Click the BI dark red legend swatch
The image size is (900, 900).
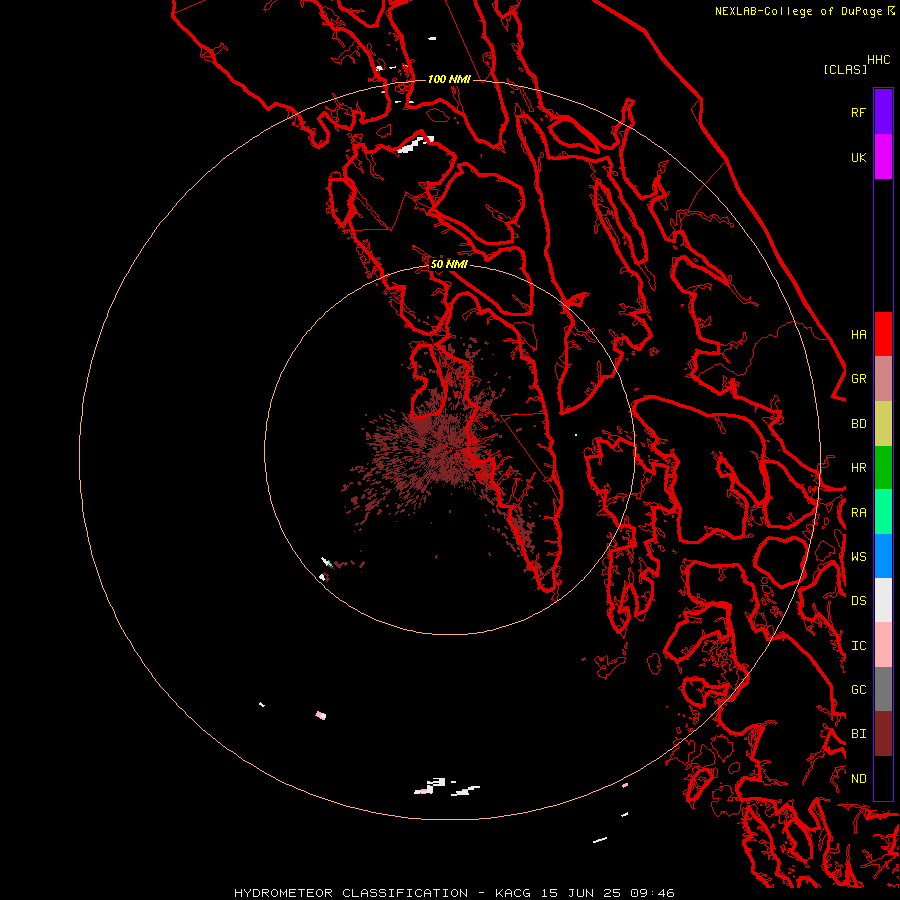click(883, 734)
